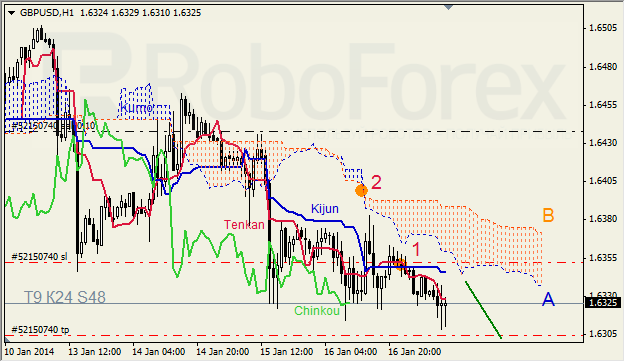Click the 1.6305 price scale value
Image resolution: width=625 pixels, height=362 pixels.
pos(603,334)
